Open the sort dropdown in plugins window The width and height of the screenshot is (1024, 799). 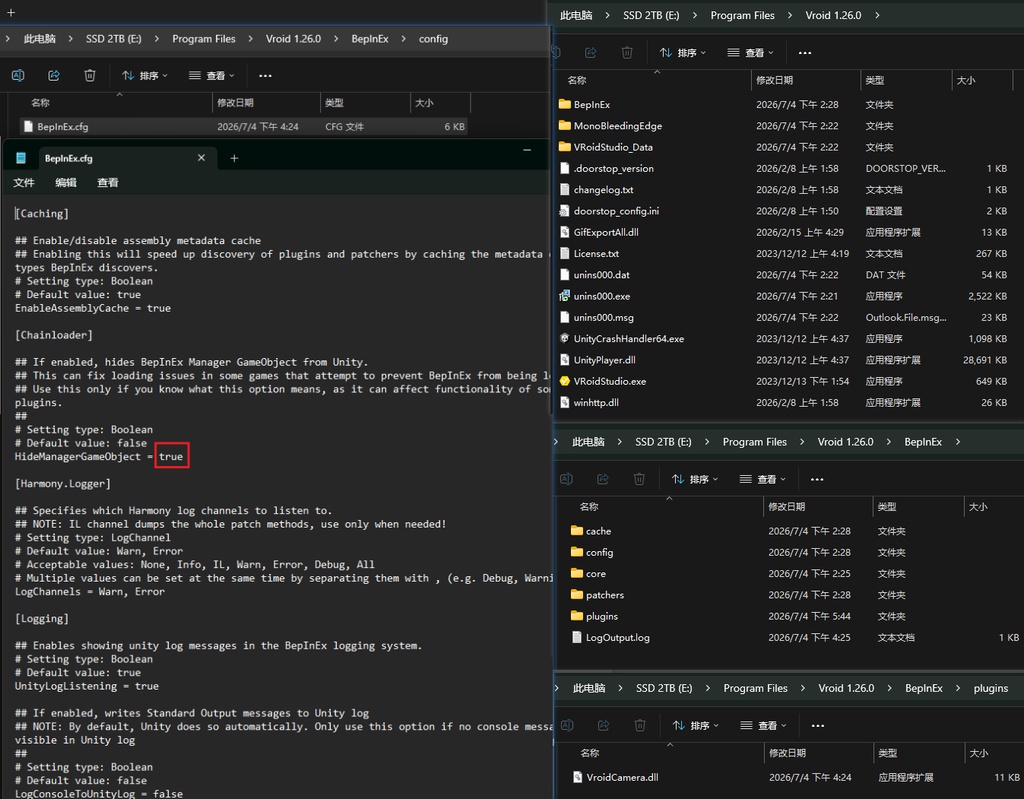pos(696,725)
